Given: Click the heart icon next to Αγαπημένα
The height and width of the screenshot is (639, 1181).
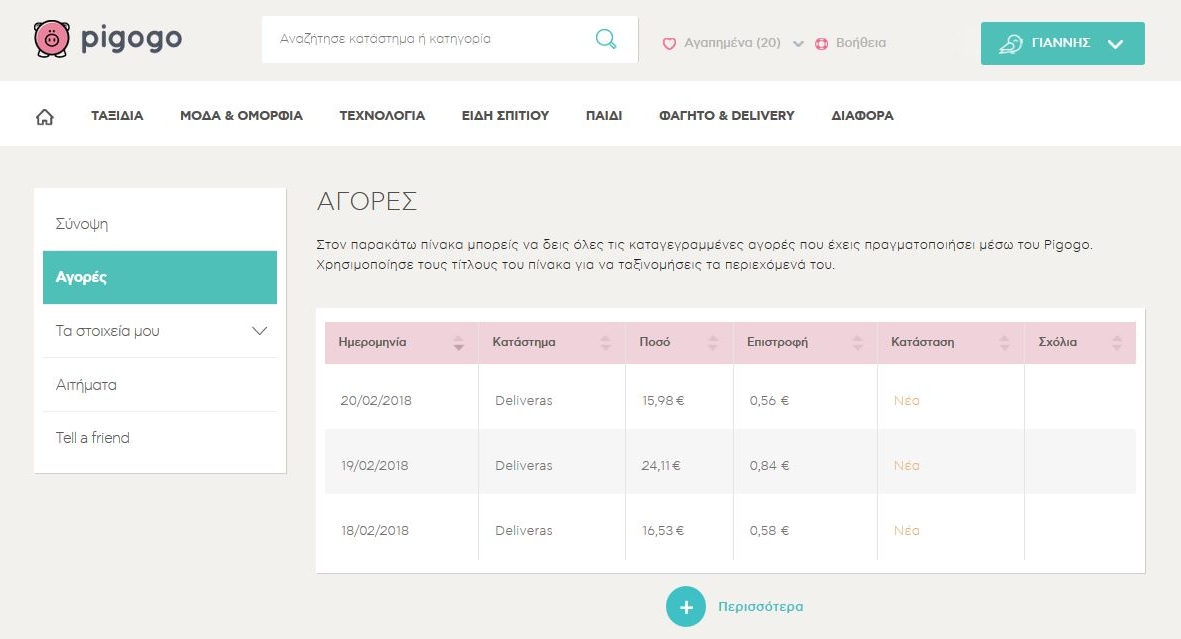Looking at the screenshot, I should (669, 44).
